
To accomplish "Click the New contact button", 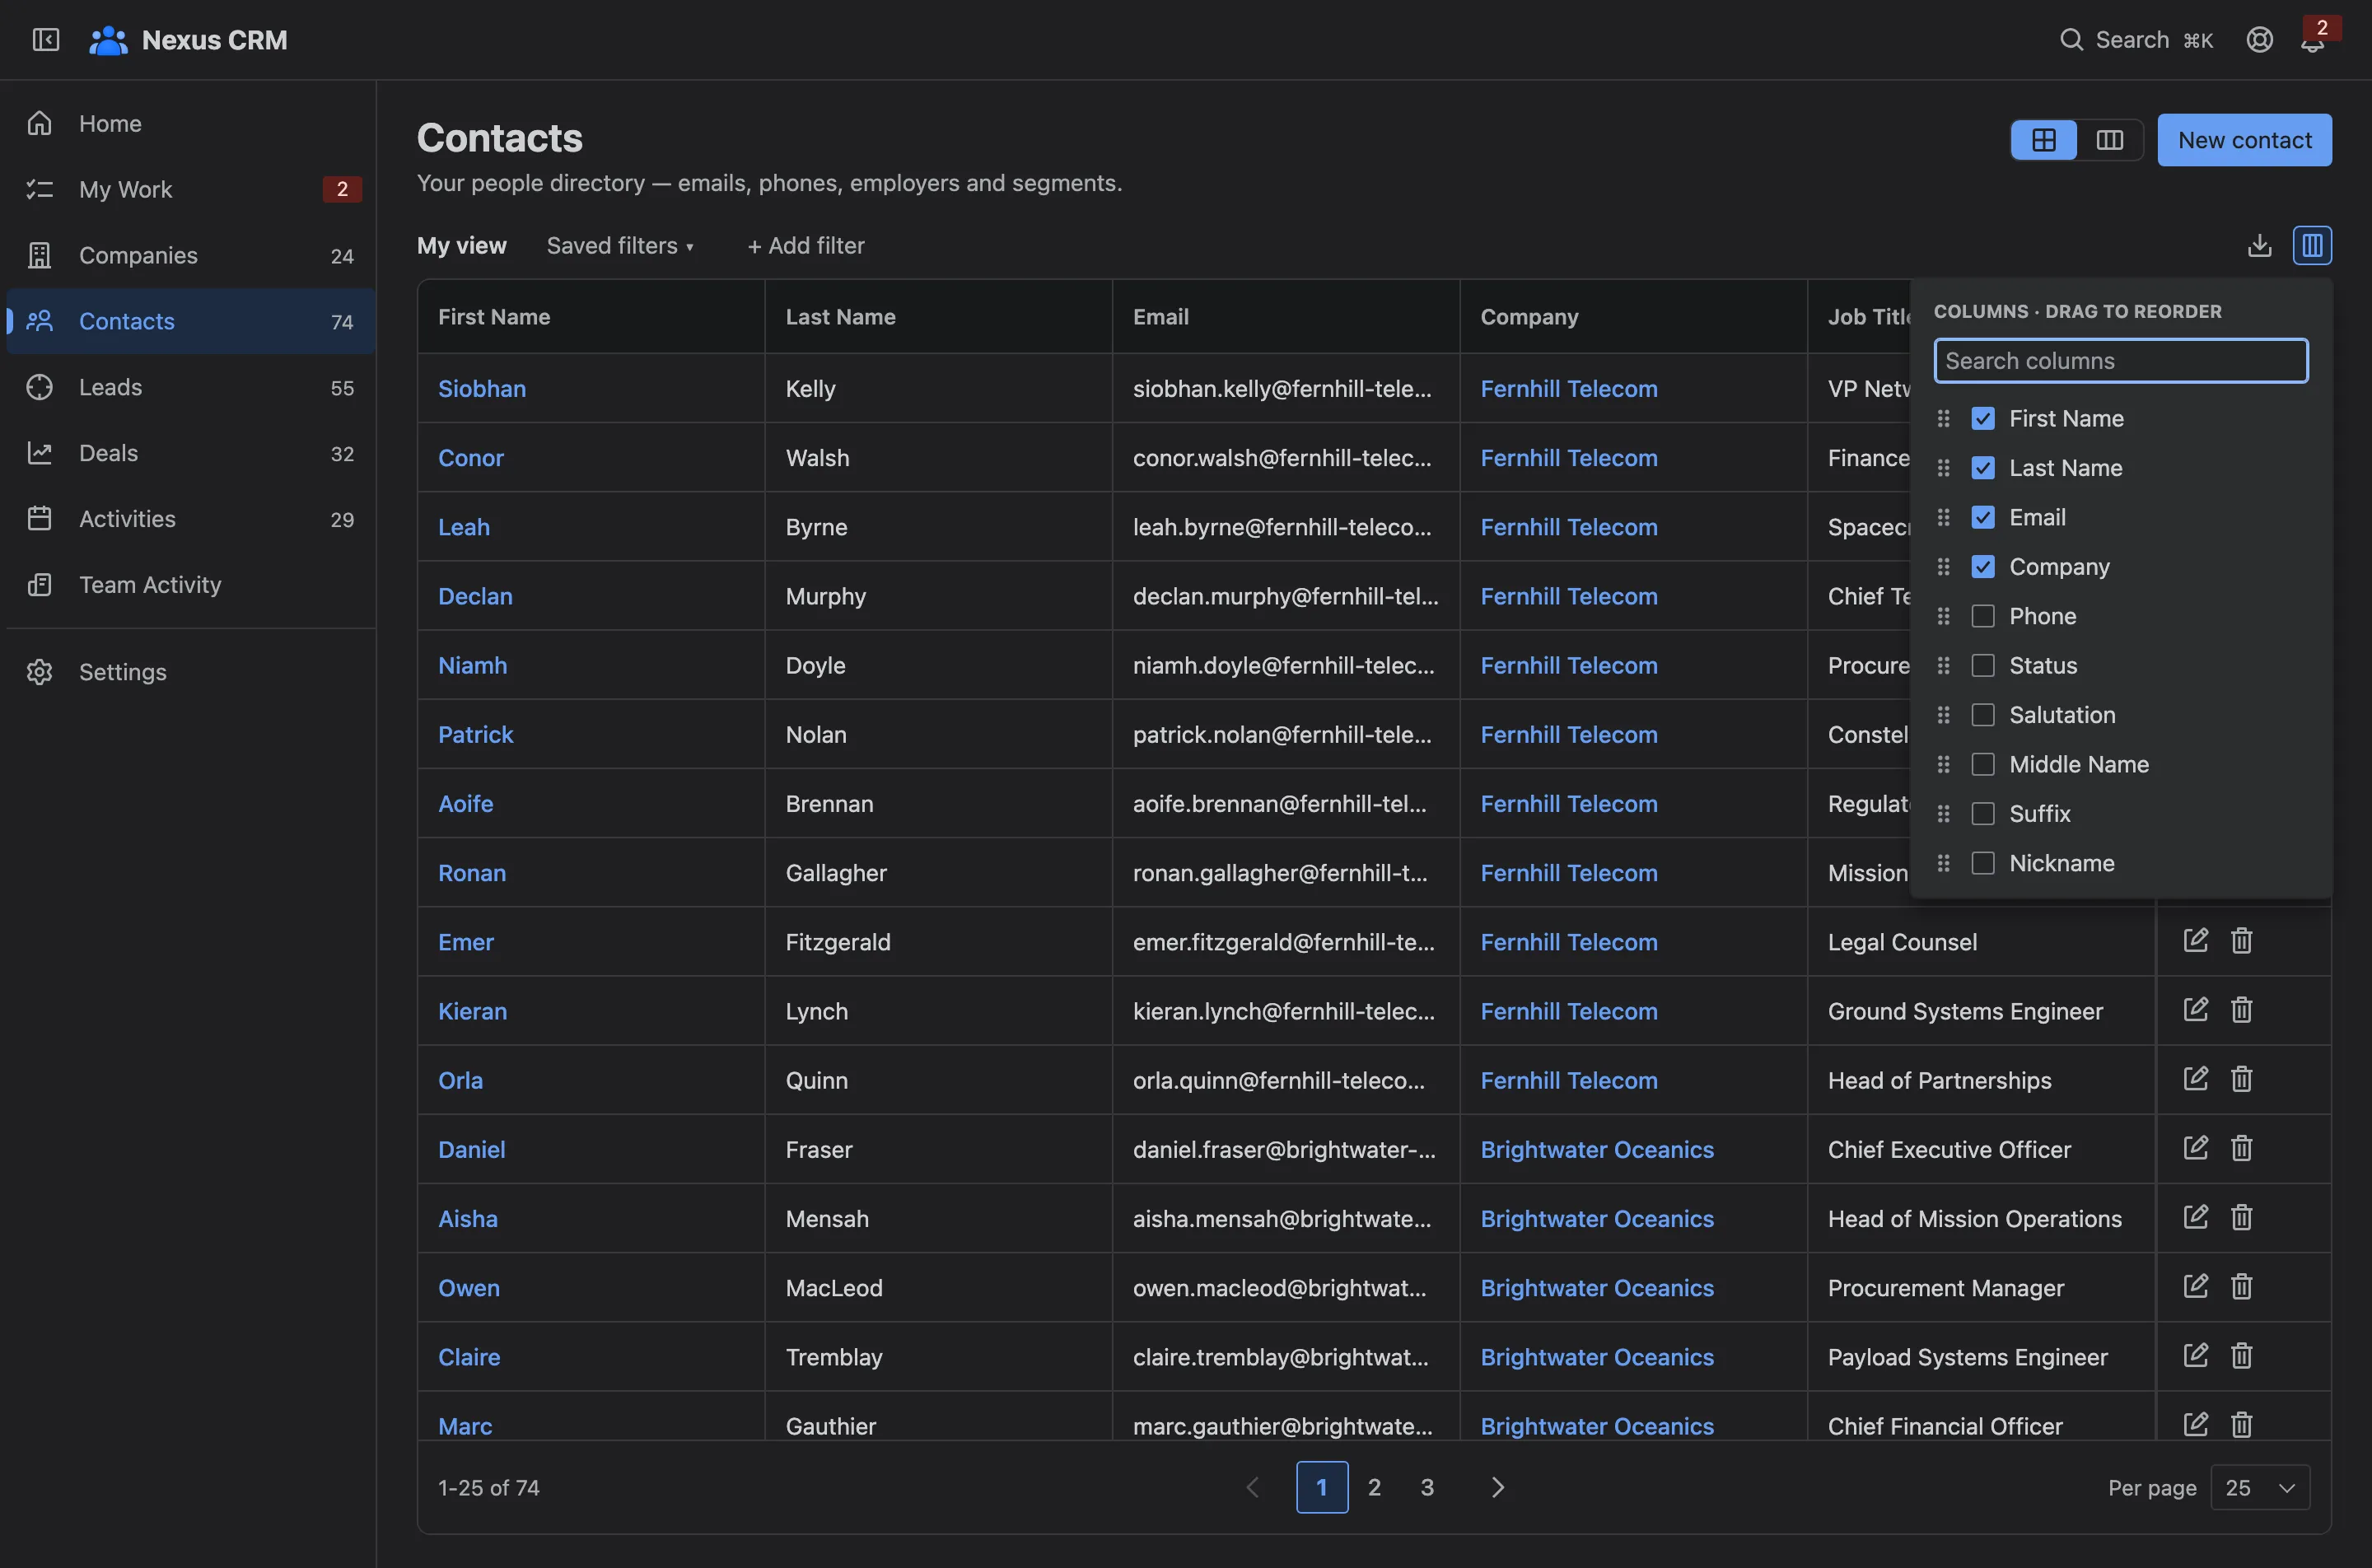I will (x=2245, y=140).
